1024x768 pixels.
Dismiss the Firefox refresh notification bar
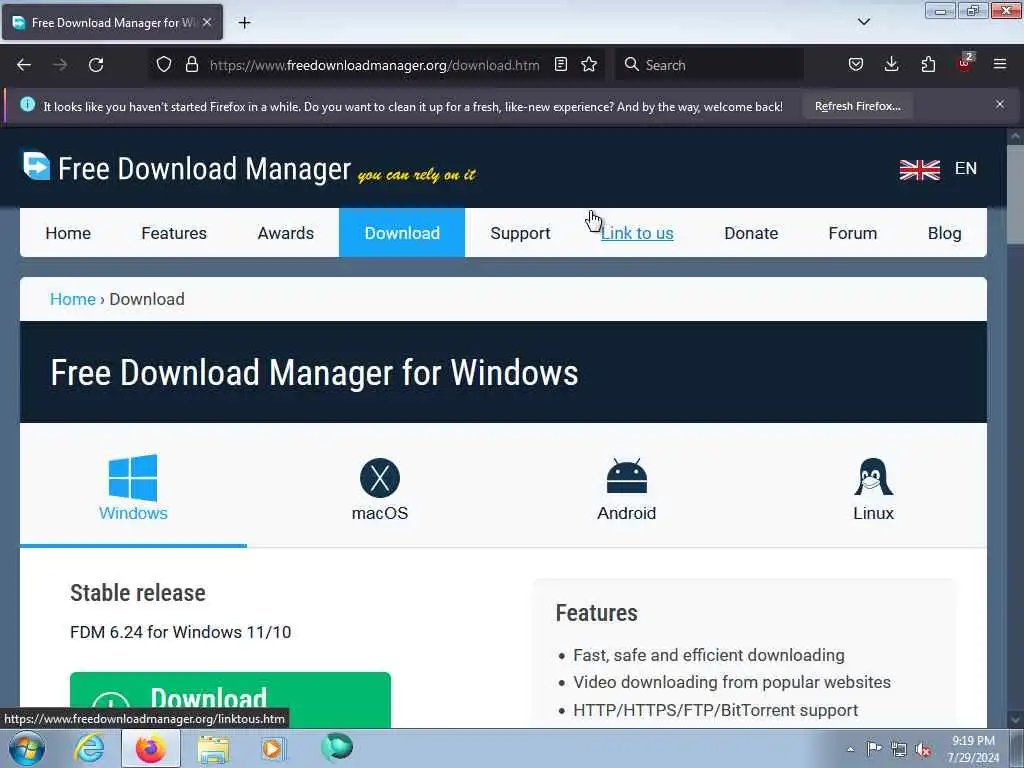coord(1000,104)
